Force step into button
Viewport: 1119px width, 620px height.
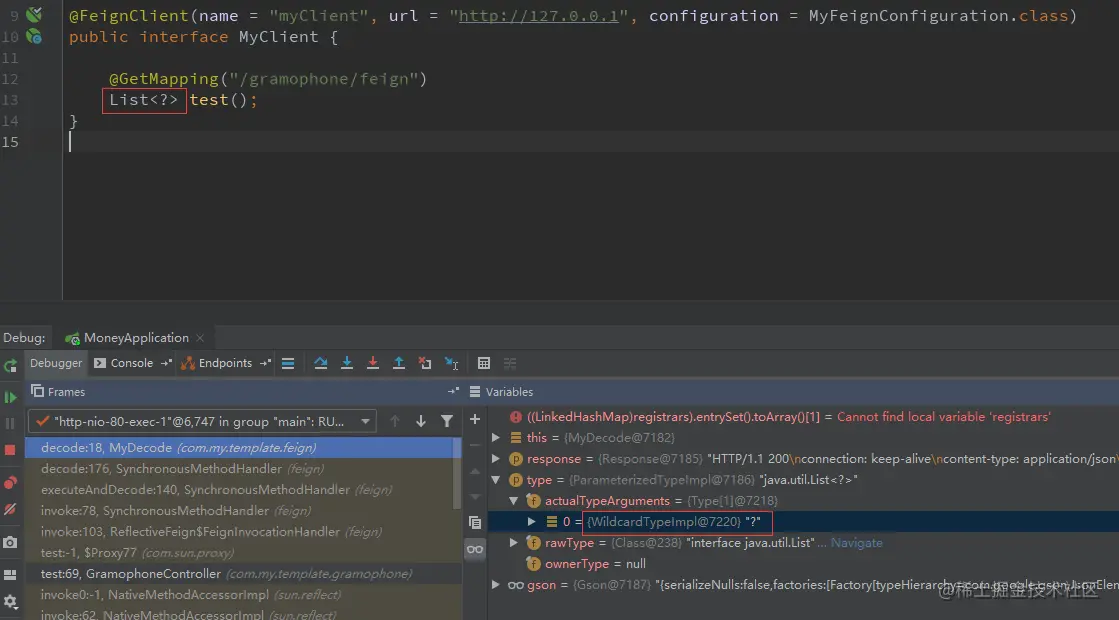pos(373,364)
